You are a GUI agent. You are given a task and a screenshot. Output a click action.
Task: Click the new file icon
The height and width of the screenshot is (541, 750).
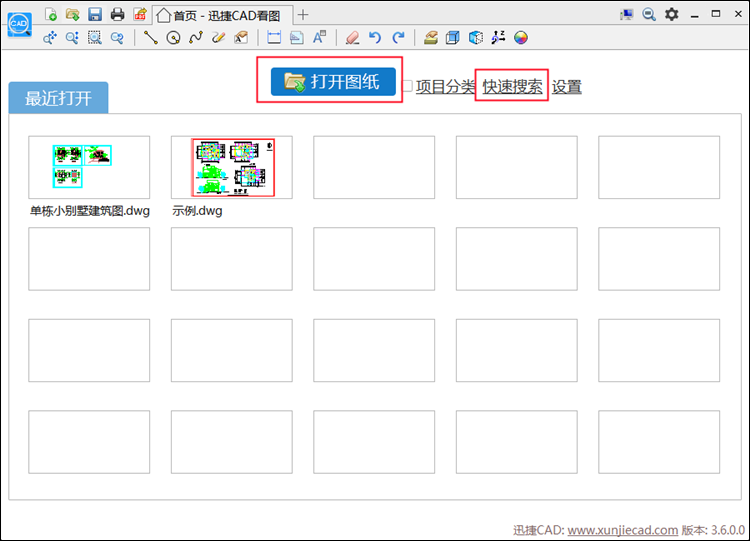click(51, 14)
